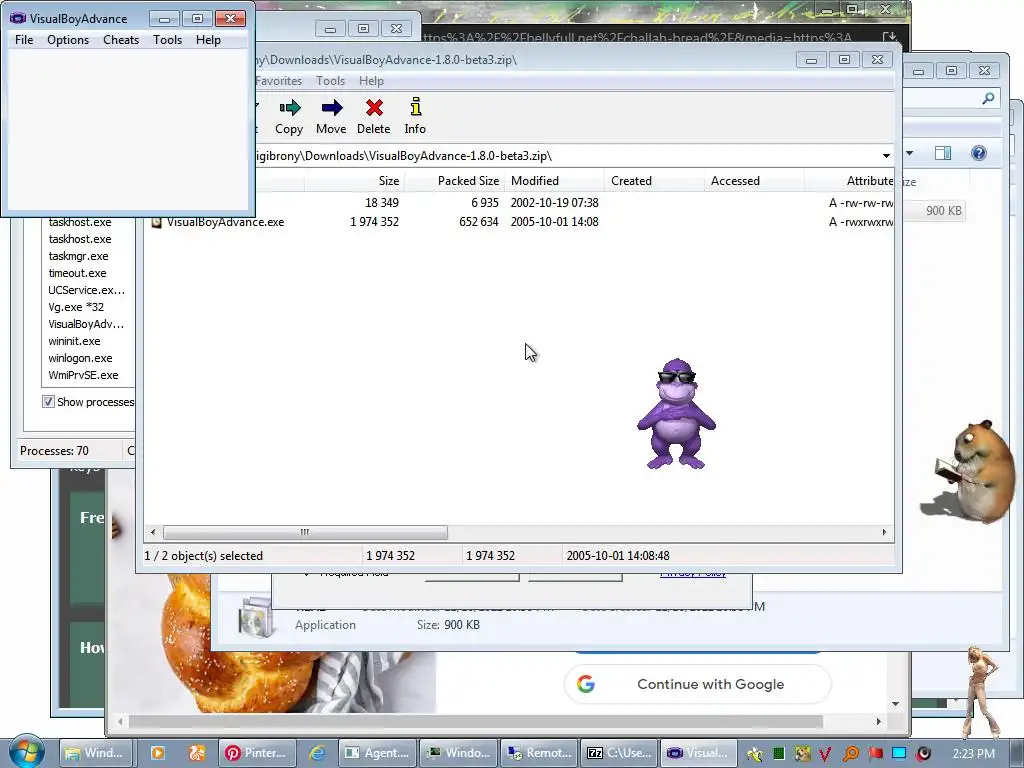Select VisualBoyAdv... process in Task Manager

pos(86,324)
